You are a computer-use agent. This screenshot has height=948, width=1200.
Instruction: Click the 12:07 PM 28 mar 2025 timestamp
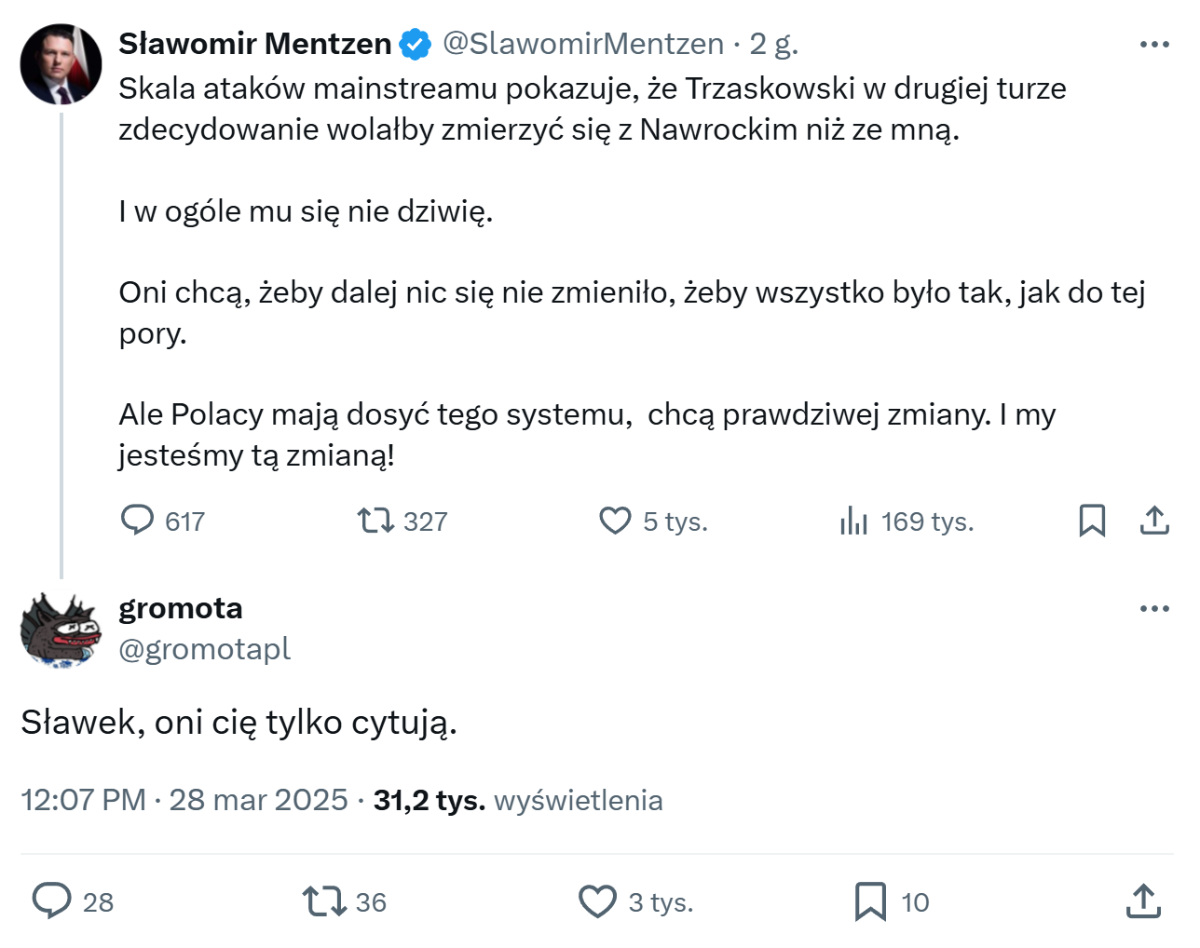click(x=185, y=800)
